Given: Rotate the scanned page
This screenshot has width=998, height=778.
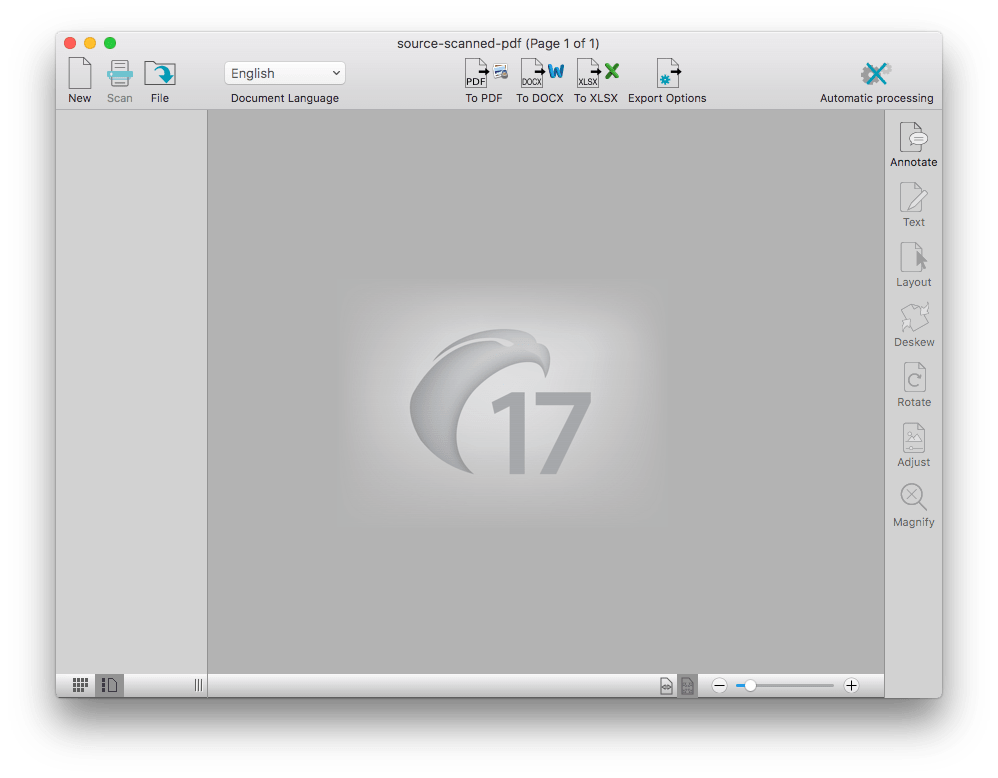Looking at the screenshot, I should pyautogui.click(x=913, y=383).
